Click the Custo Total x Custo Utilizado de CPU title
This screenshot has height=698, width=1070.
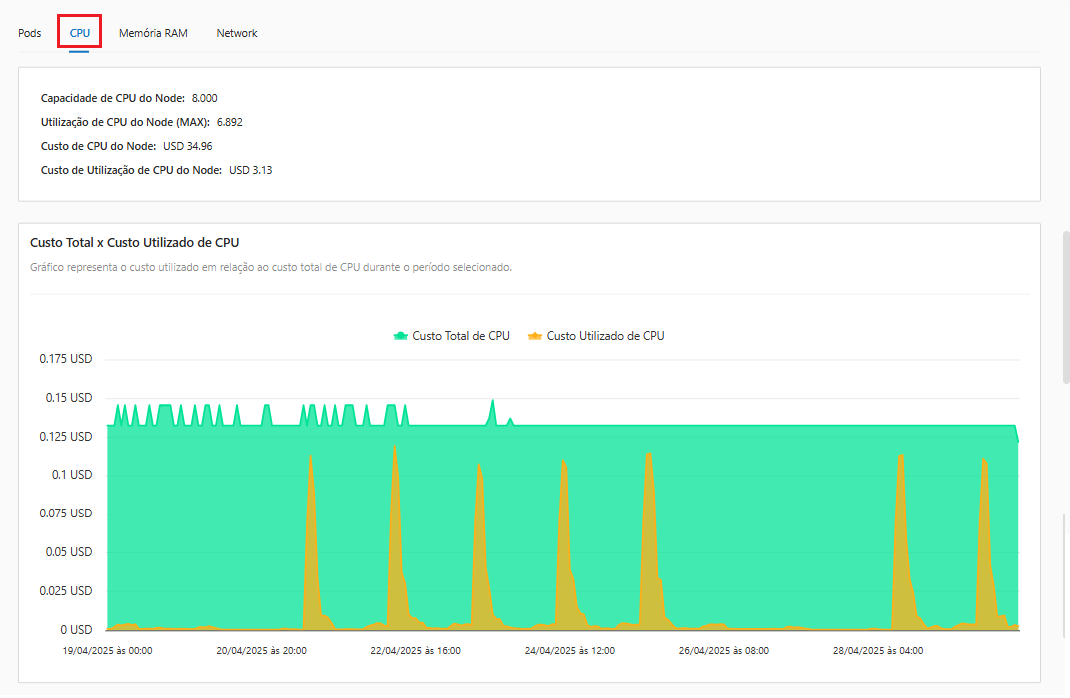[134, 242]
